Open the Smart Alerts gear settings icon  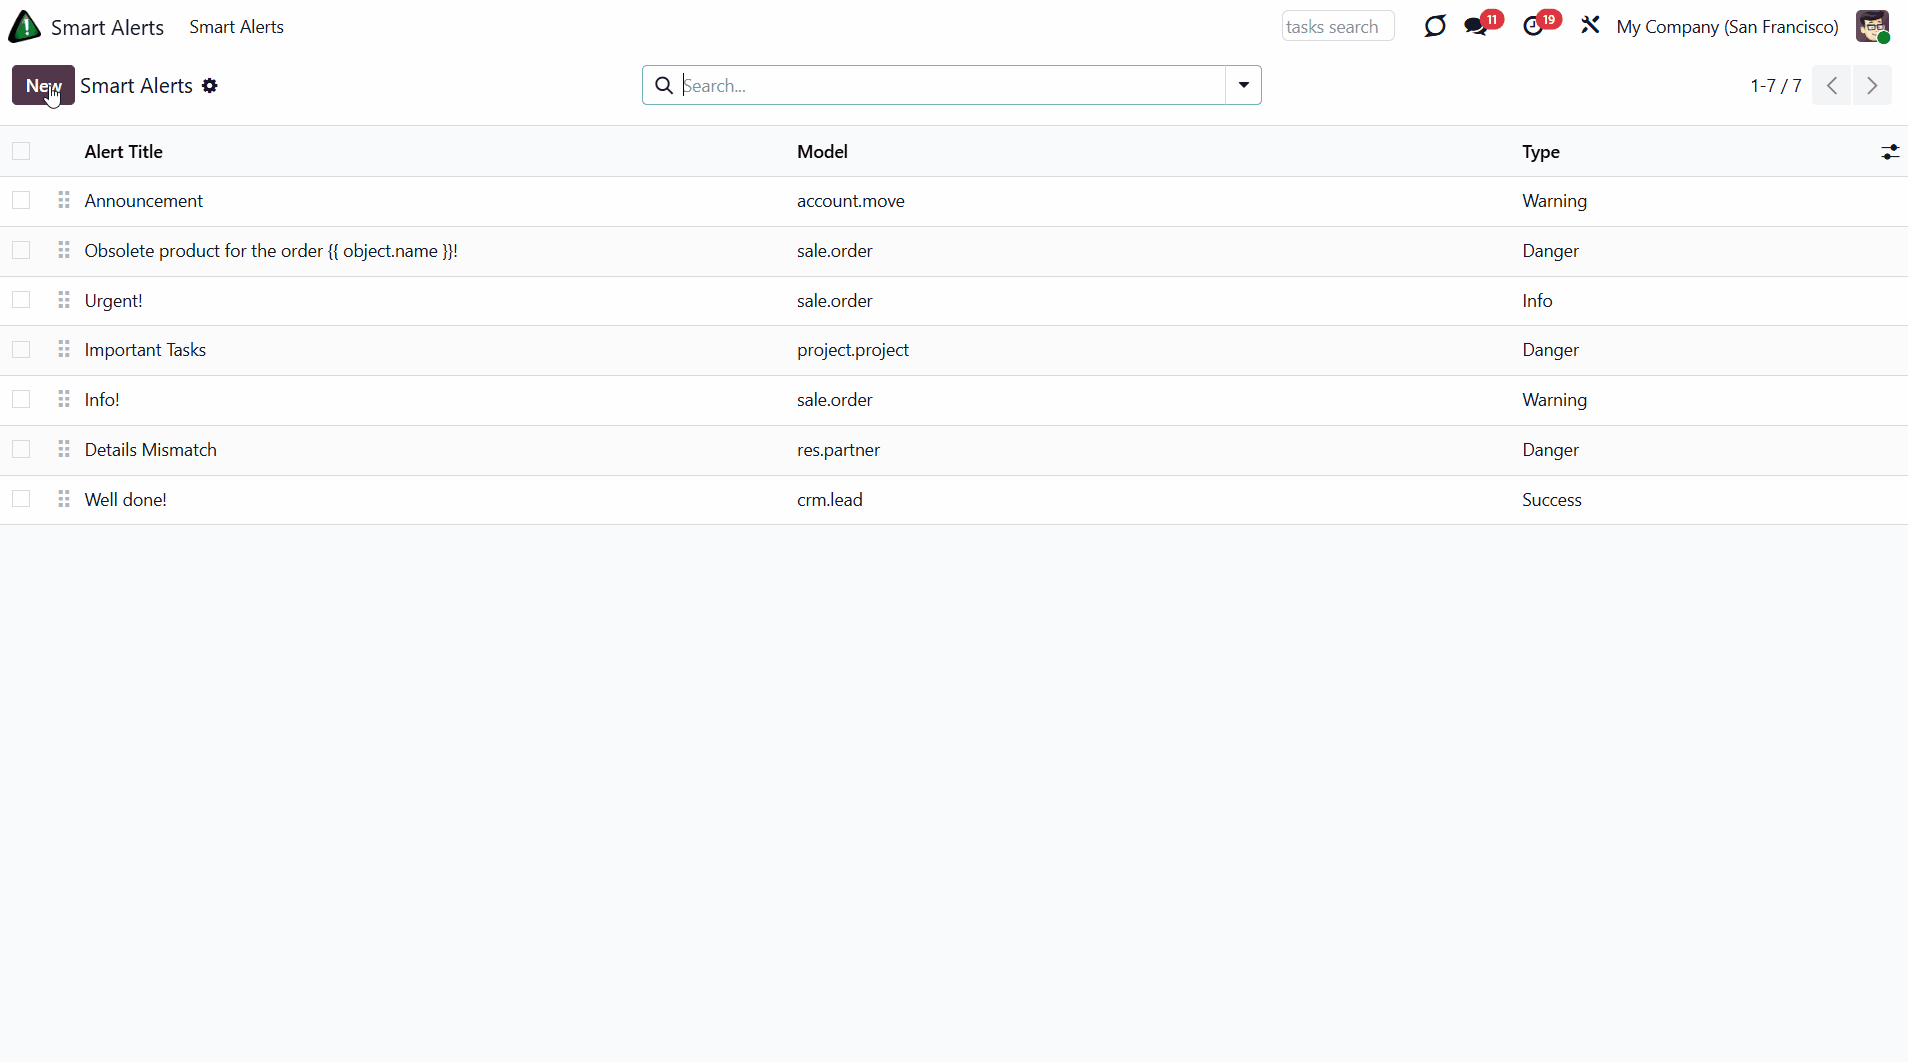coord(210,86)
